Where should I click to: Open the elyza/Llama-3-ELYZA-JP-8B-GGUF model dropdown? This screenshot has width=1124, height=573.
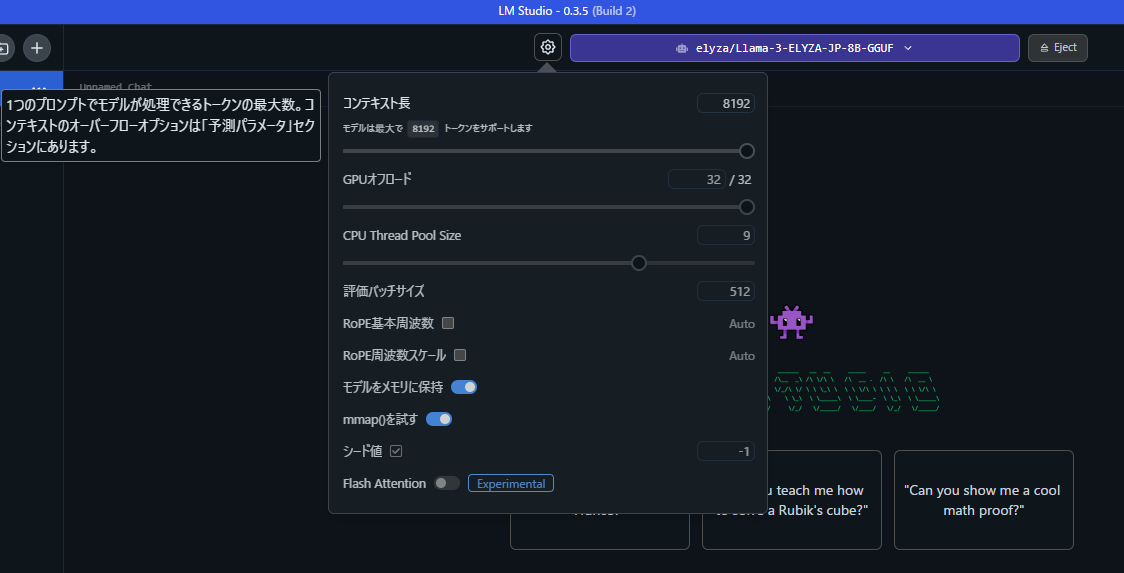(794, 48)
